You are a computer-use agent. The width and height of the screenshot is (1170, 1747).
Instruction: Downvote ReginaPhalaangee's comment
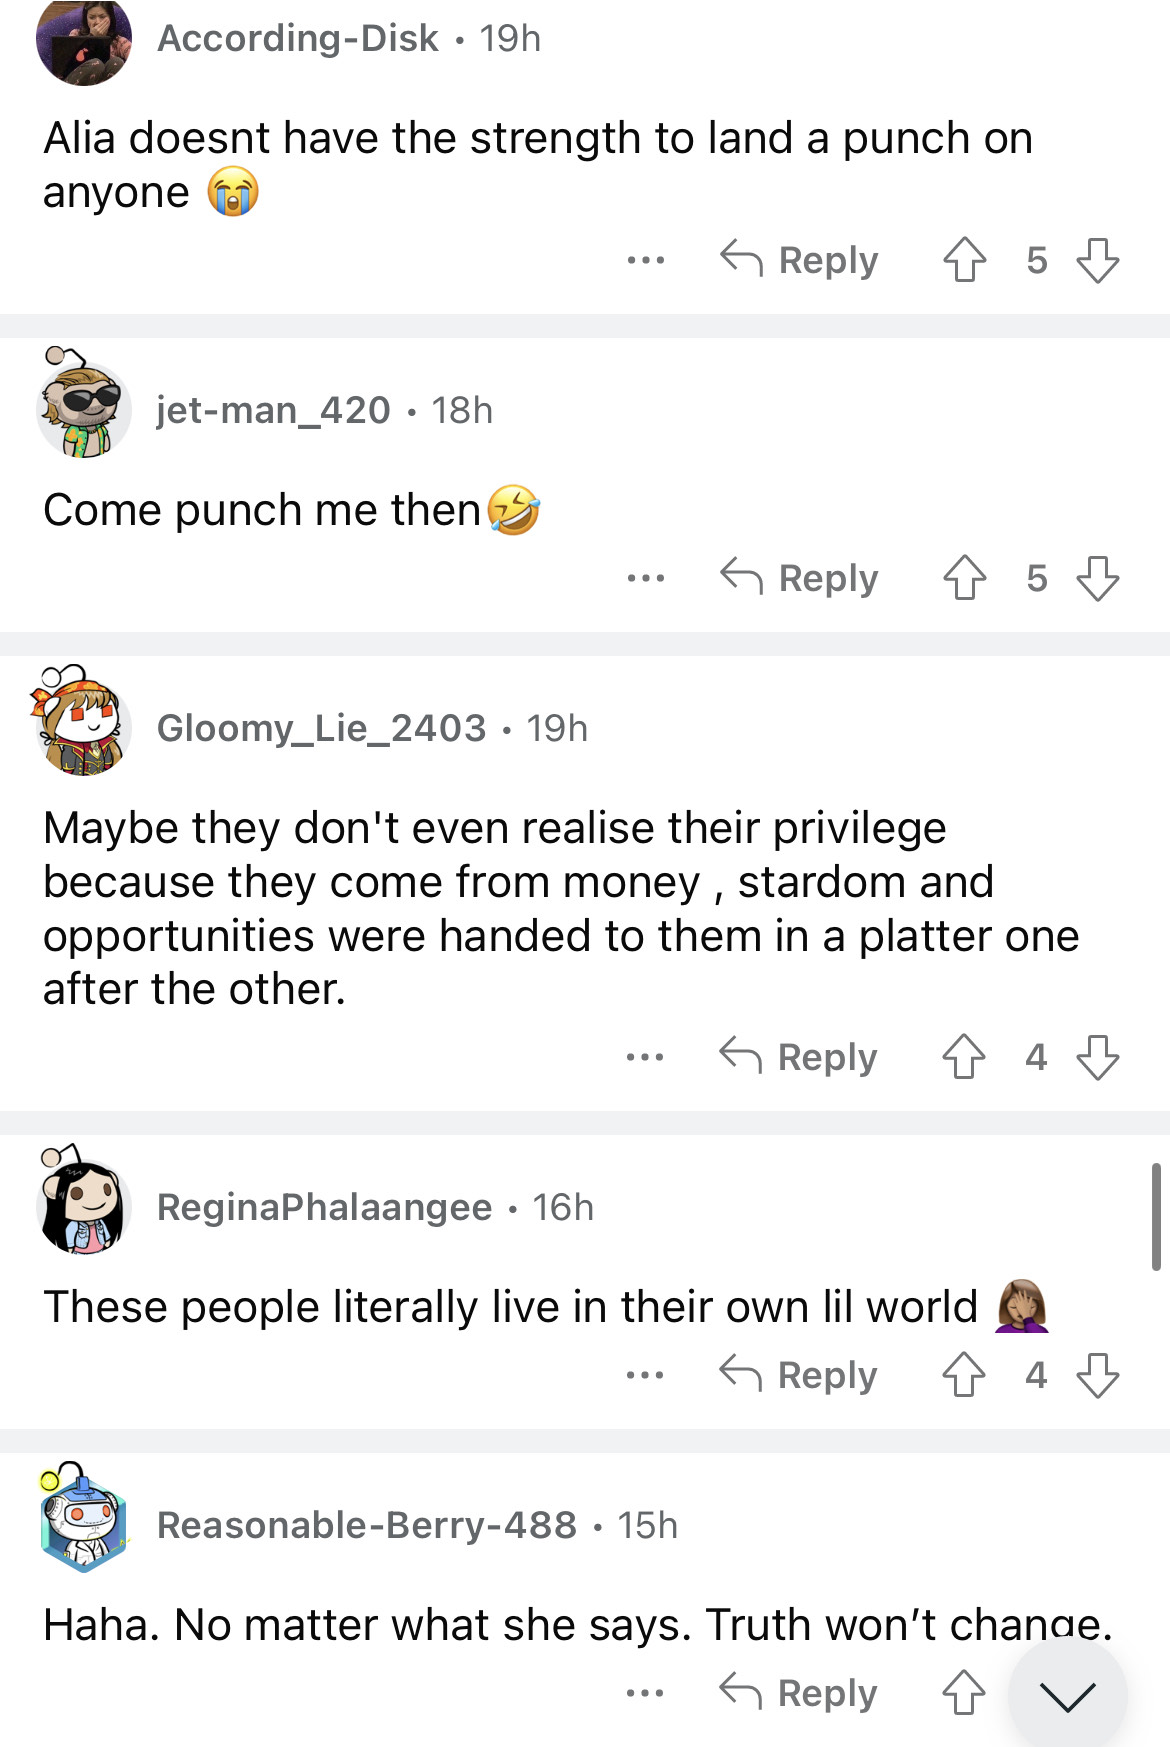pyautogui.click(x=1097, y=1375)
